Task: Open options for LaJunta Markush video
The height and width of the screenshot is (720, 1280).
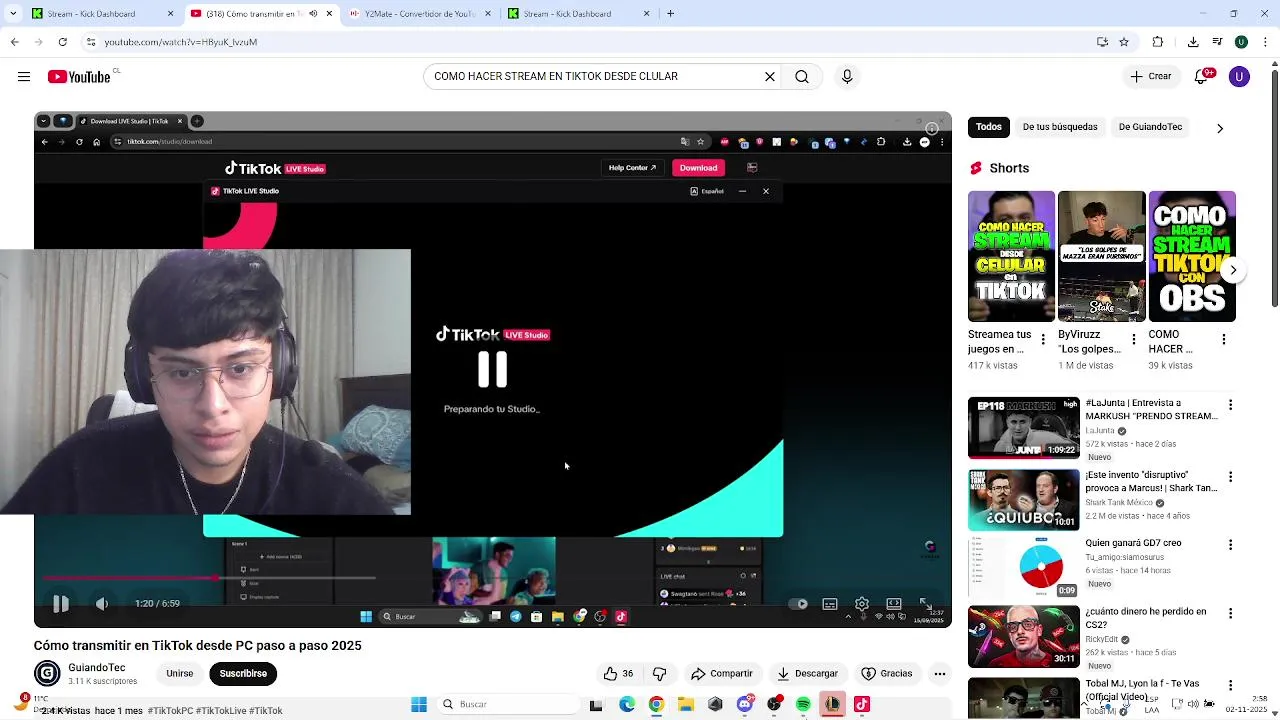Action: (x=1230, y=405)
